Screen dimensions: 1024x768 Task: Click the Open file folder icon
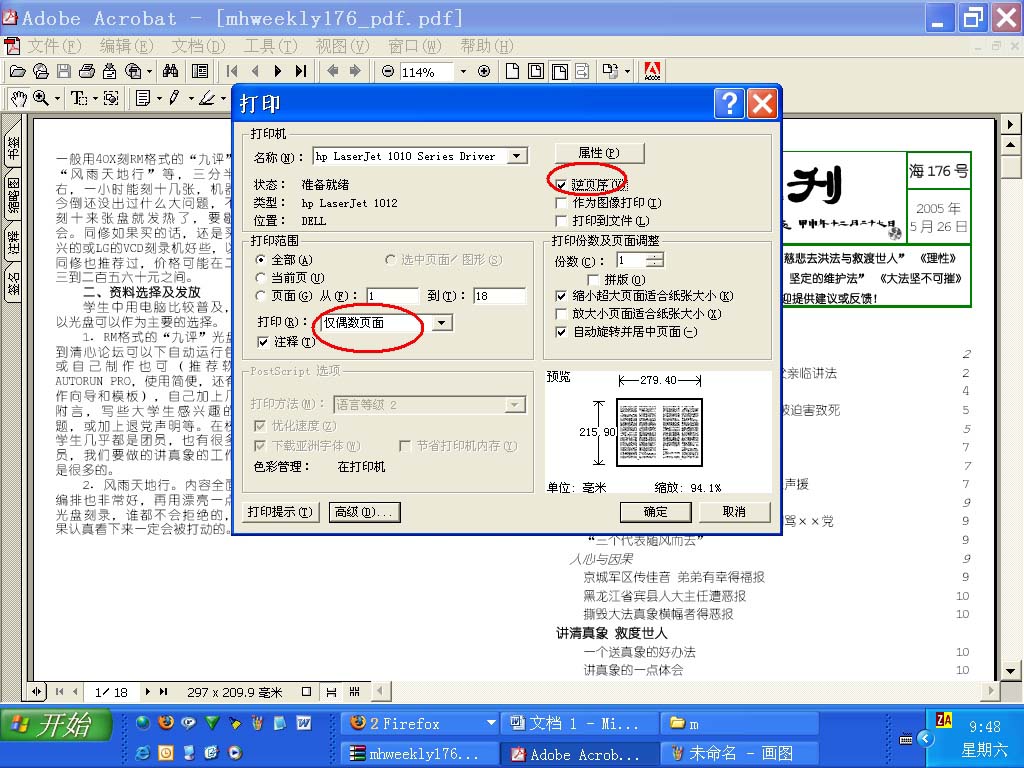point(17,71)
